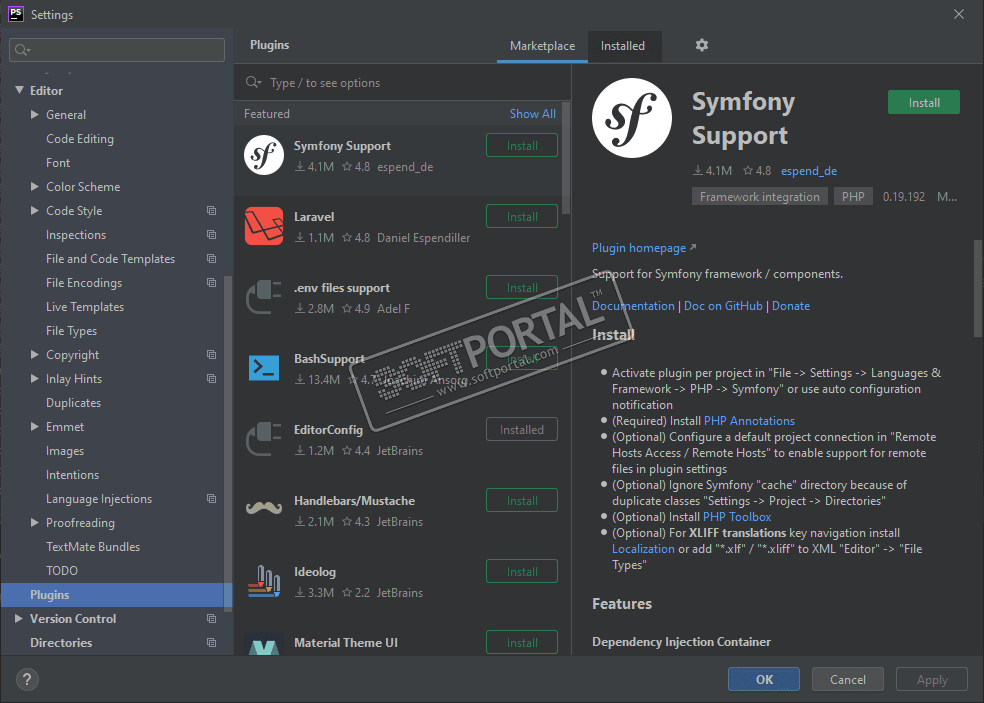
Task: Focus the settings search field
Action: click(117, 50)
